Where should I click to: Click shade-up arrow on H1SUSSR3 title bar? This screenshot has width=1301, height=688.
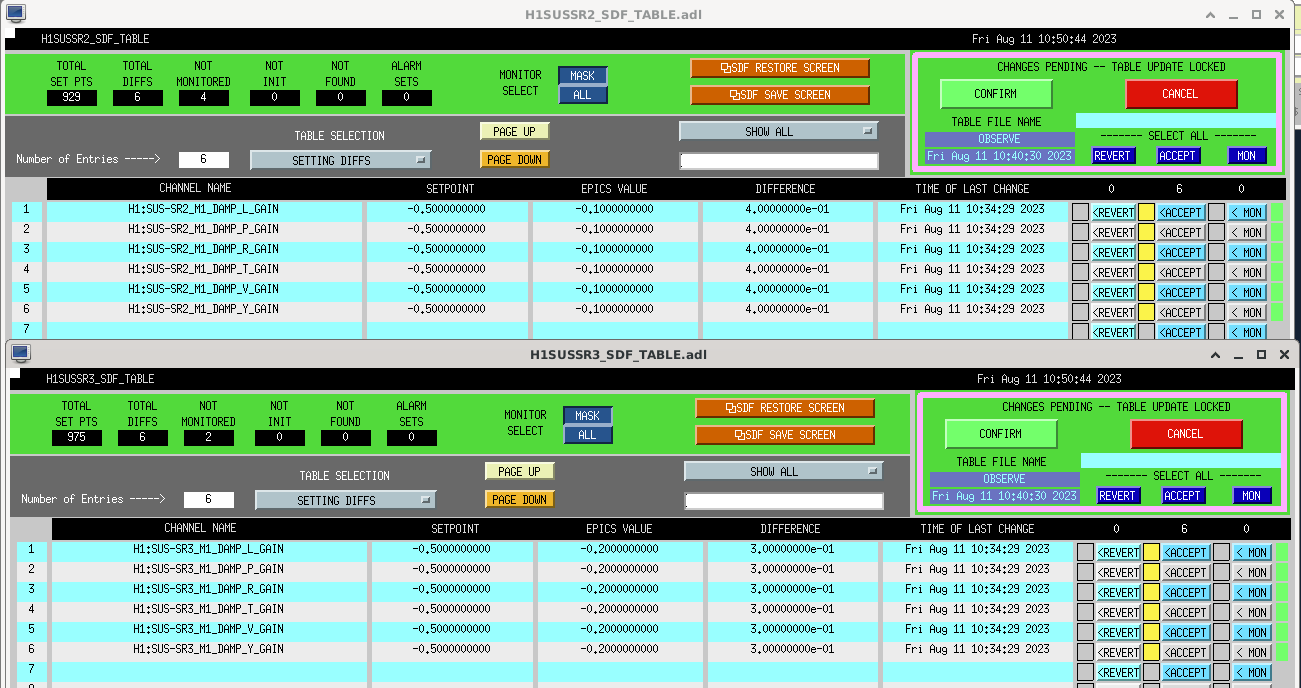[x=1216, y=355]
